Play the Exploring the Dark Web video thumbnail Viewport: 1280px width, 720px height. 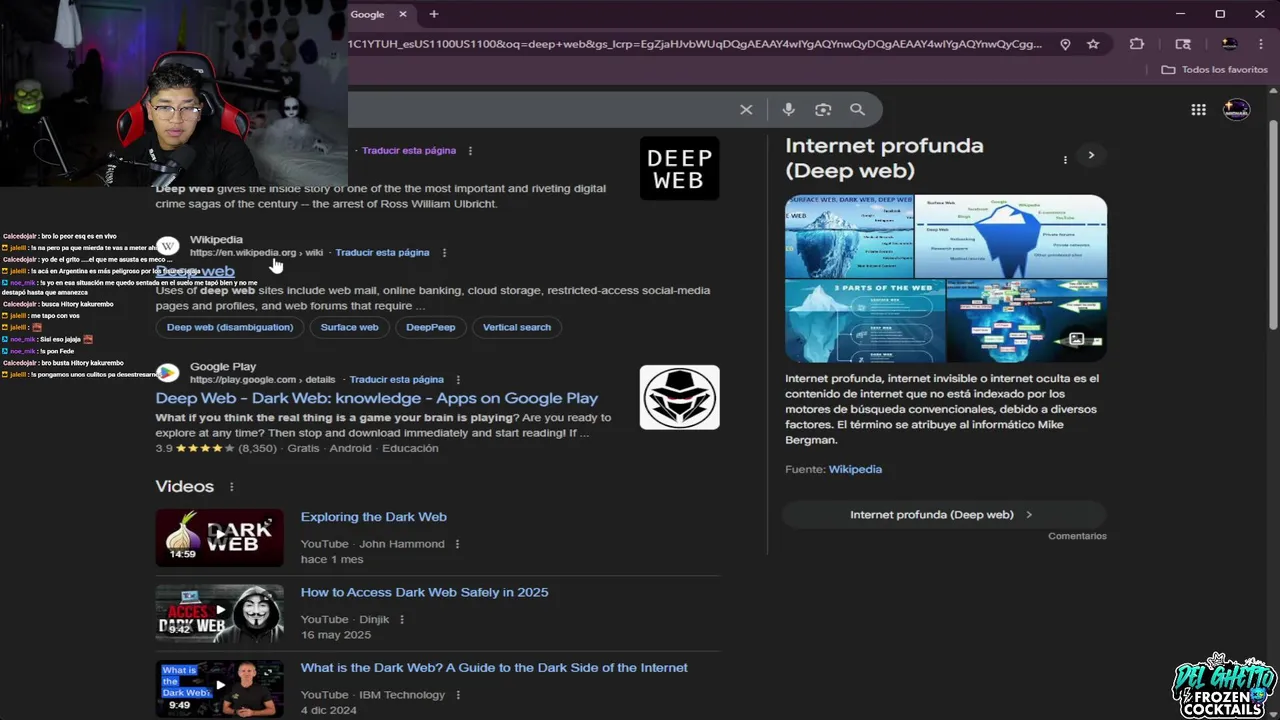click(219, 538)
